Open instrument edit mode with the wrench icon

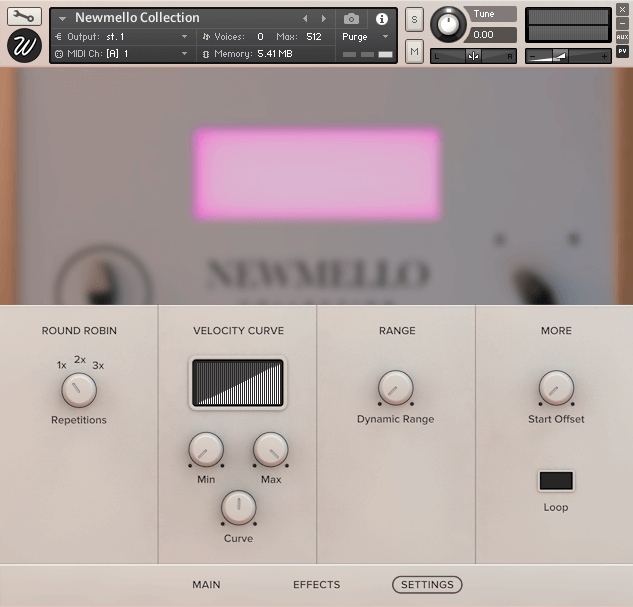click(24, 16)
